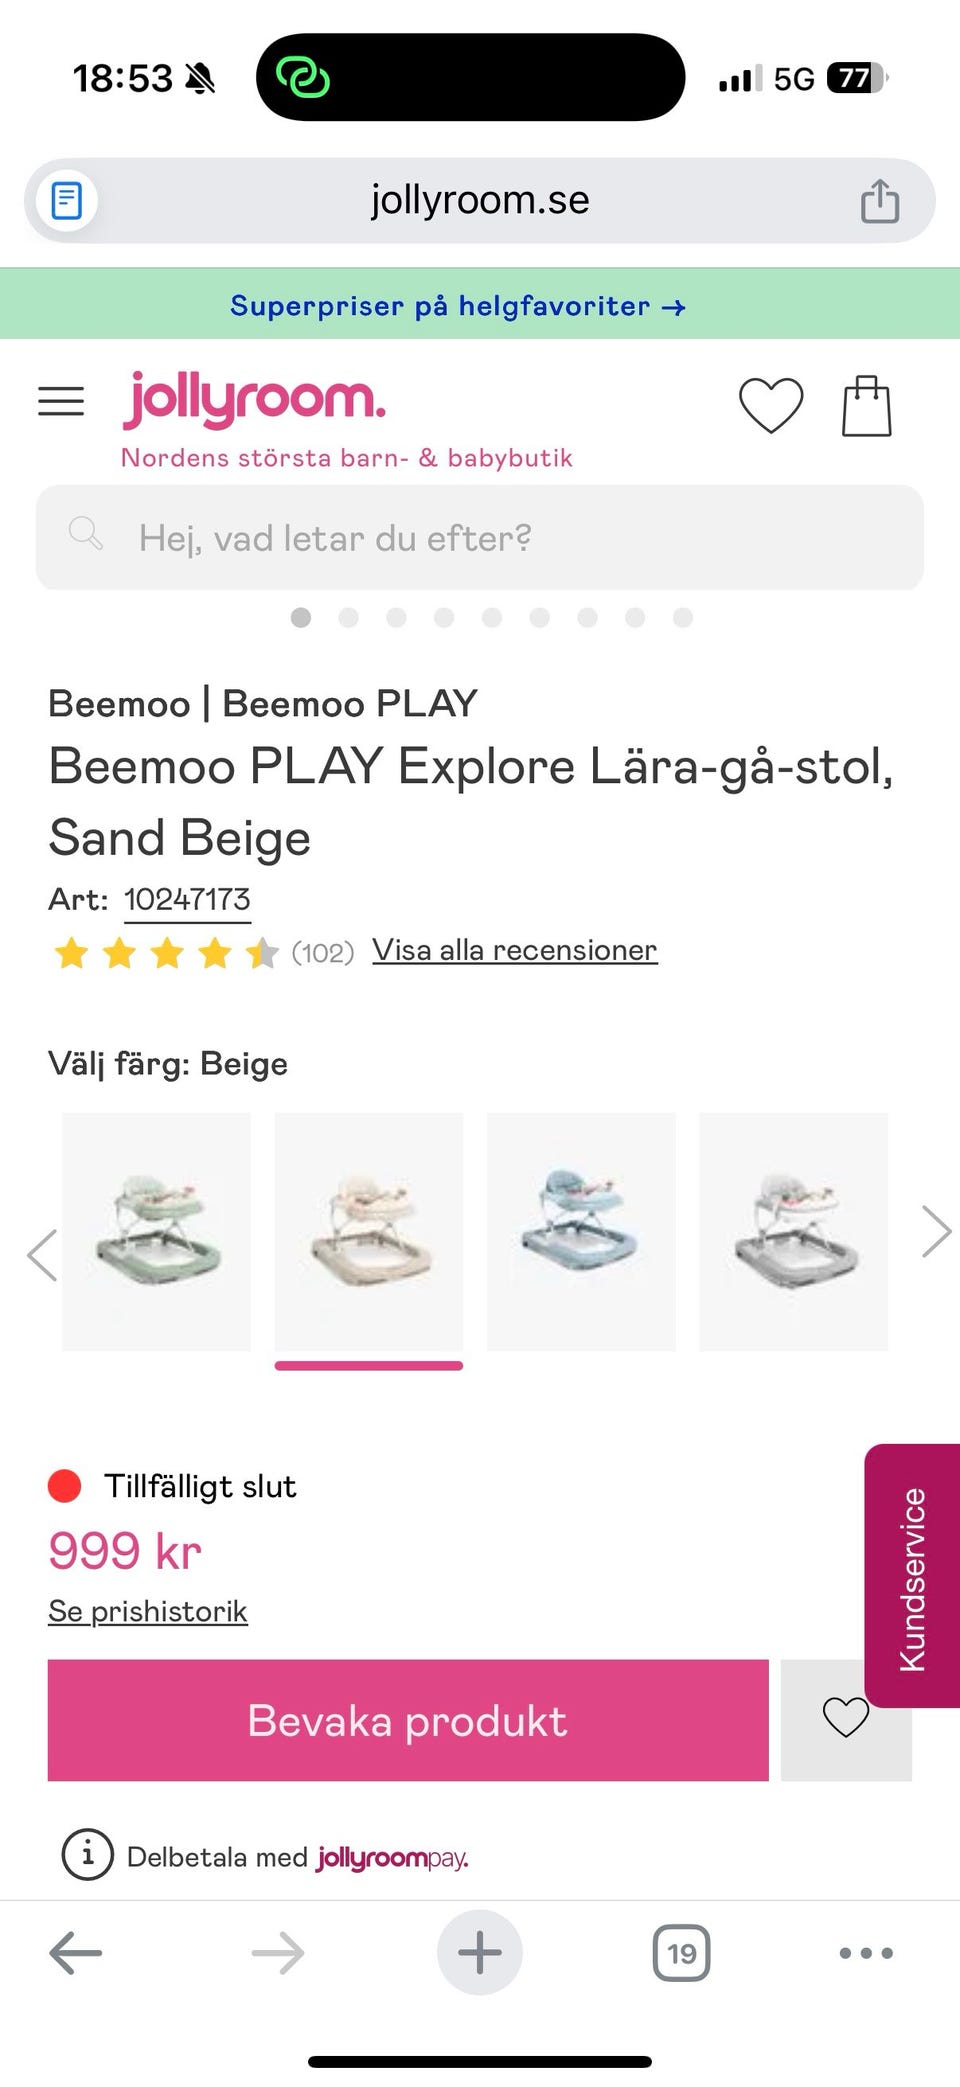Tap the browser share icon
This screenshot has height=2087, width=960.
(x=880, y=200)
